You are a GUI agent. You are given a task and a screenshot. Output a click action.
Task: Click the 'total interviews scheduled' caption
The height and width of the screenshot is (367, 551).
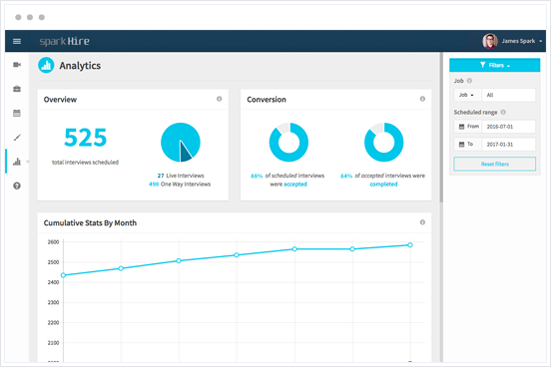click(85, 162)
